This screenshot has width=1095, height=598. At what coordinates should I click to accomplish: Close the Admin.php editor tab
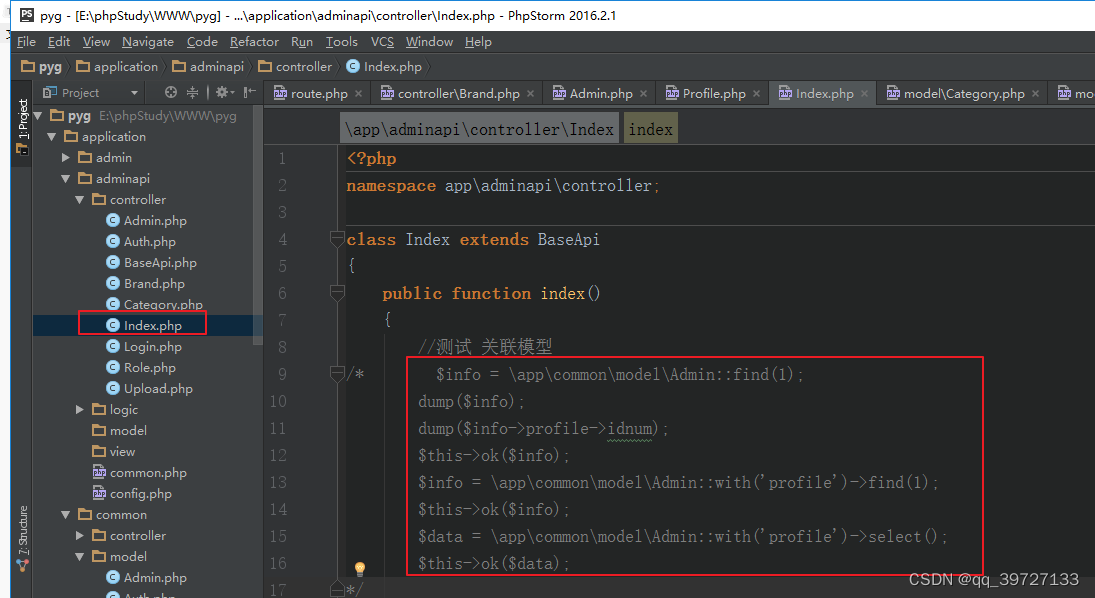click(643, 94)
